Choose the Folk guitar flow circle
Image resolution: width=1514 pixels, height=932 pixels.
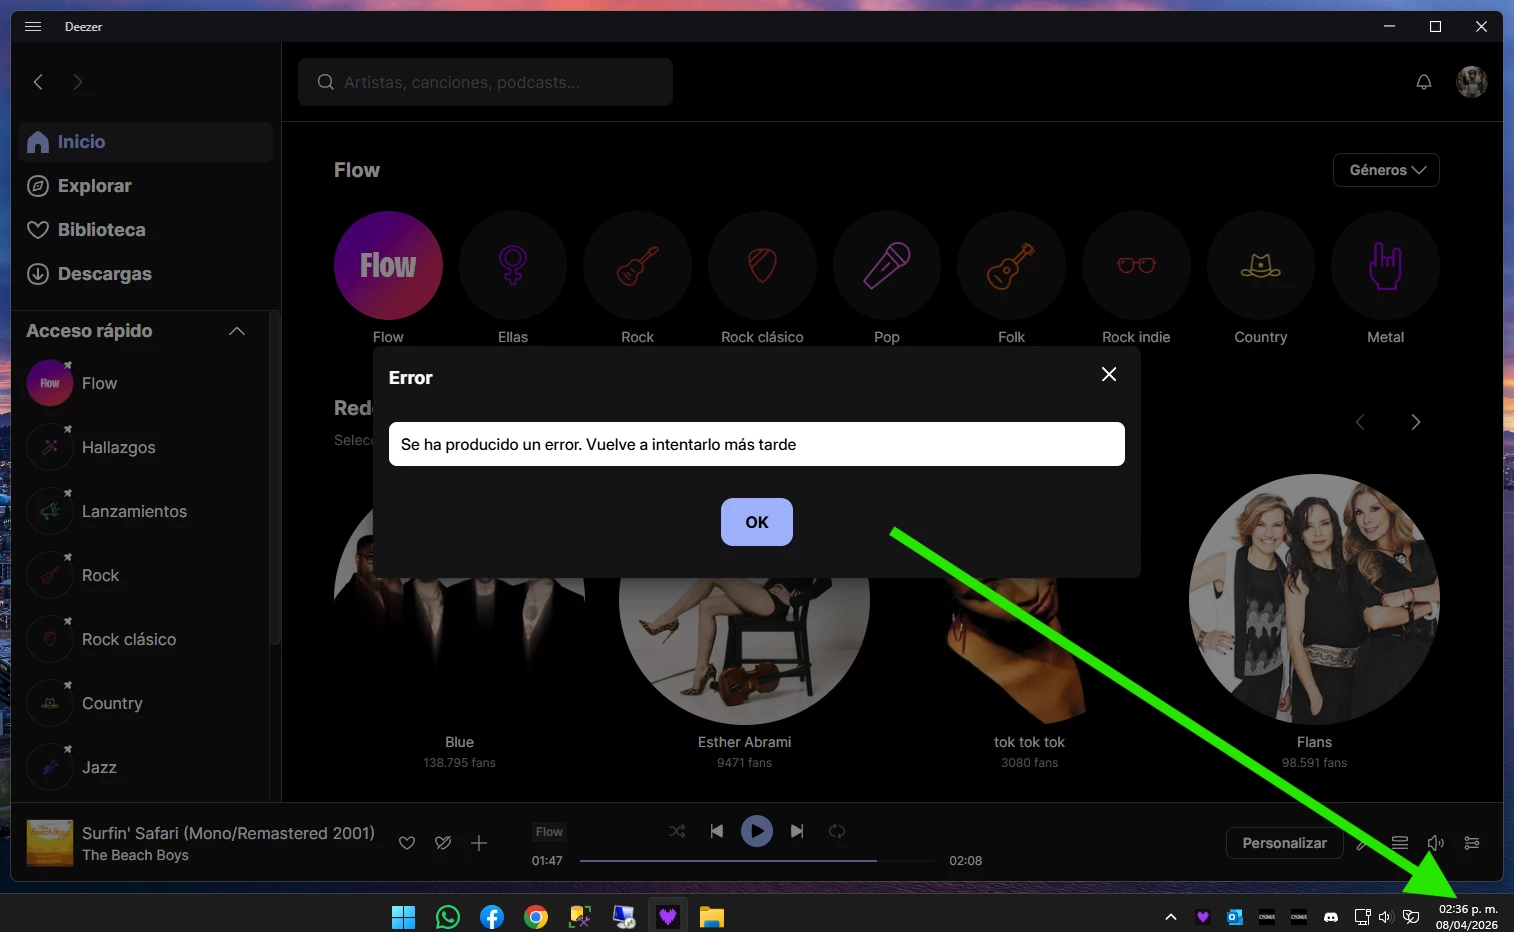click(1011, 265)
